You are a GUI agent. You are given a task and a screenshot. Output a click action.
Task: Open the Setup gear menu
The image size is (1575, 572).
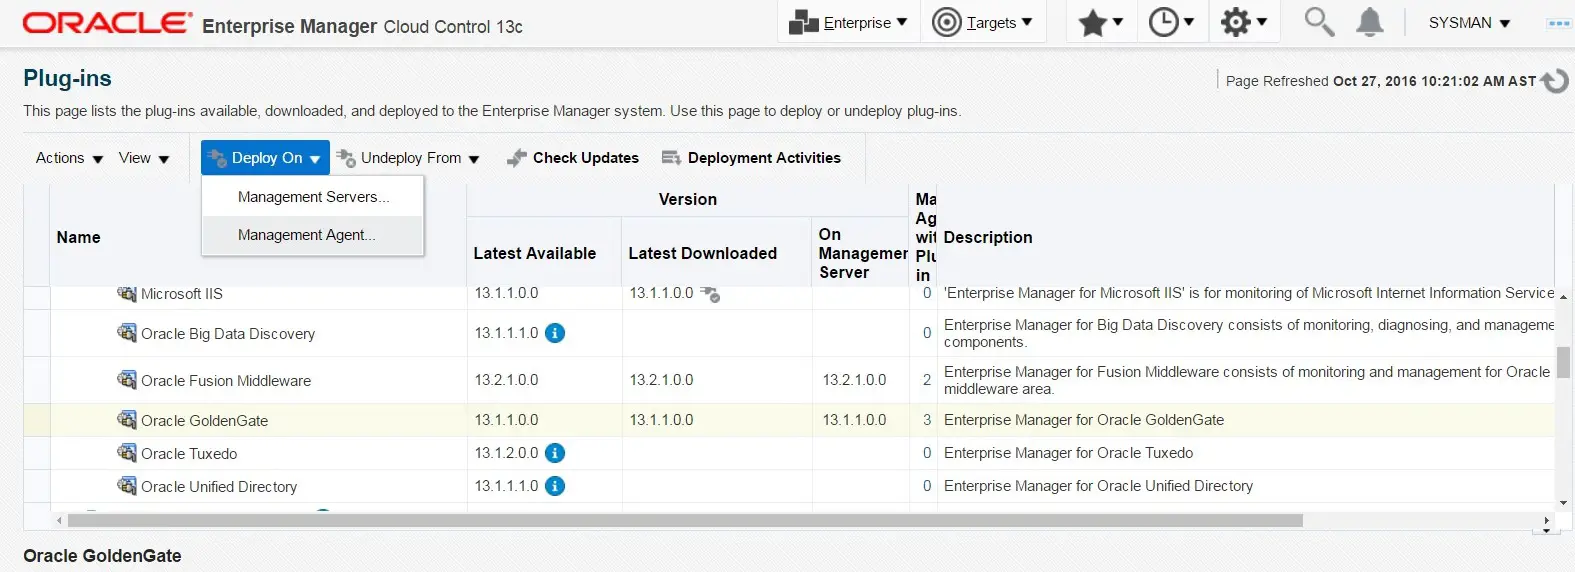pos(1243,22)
